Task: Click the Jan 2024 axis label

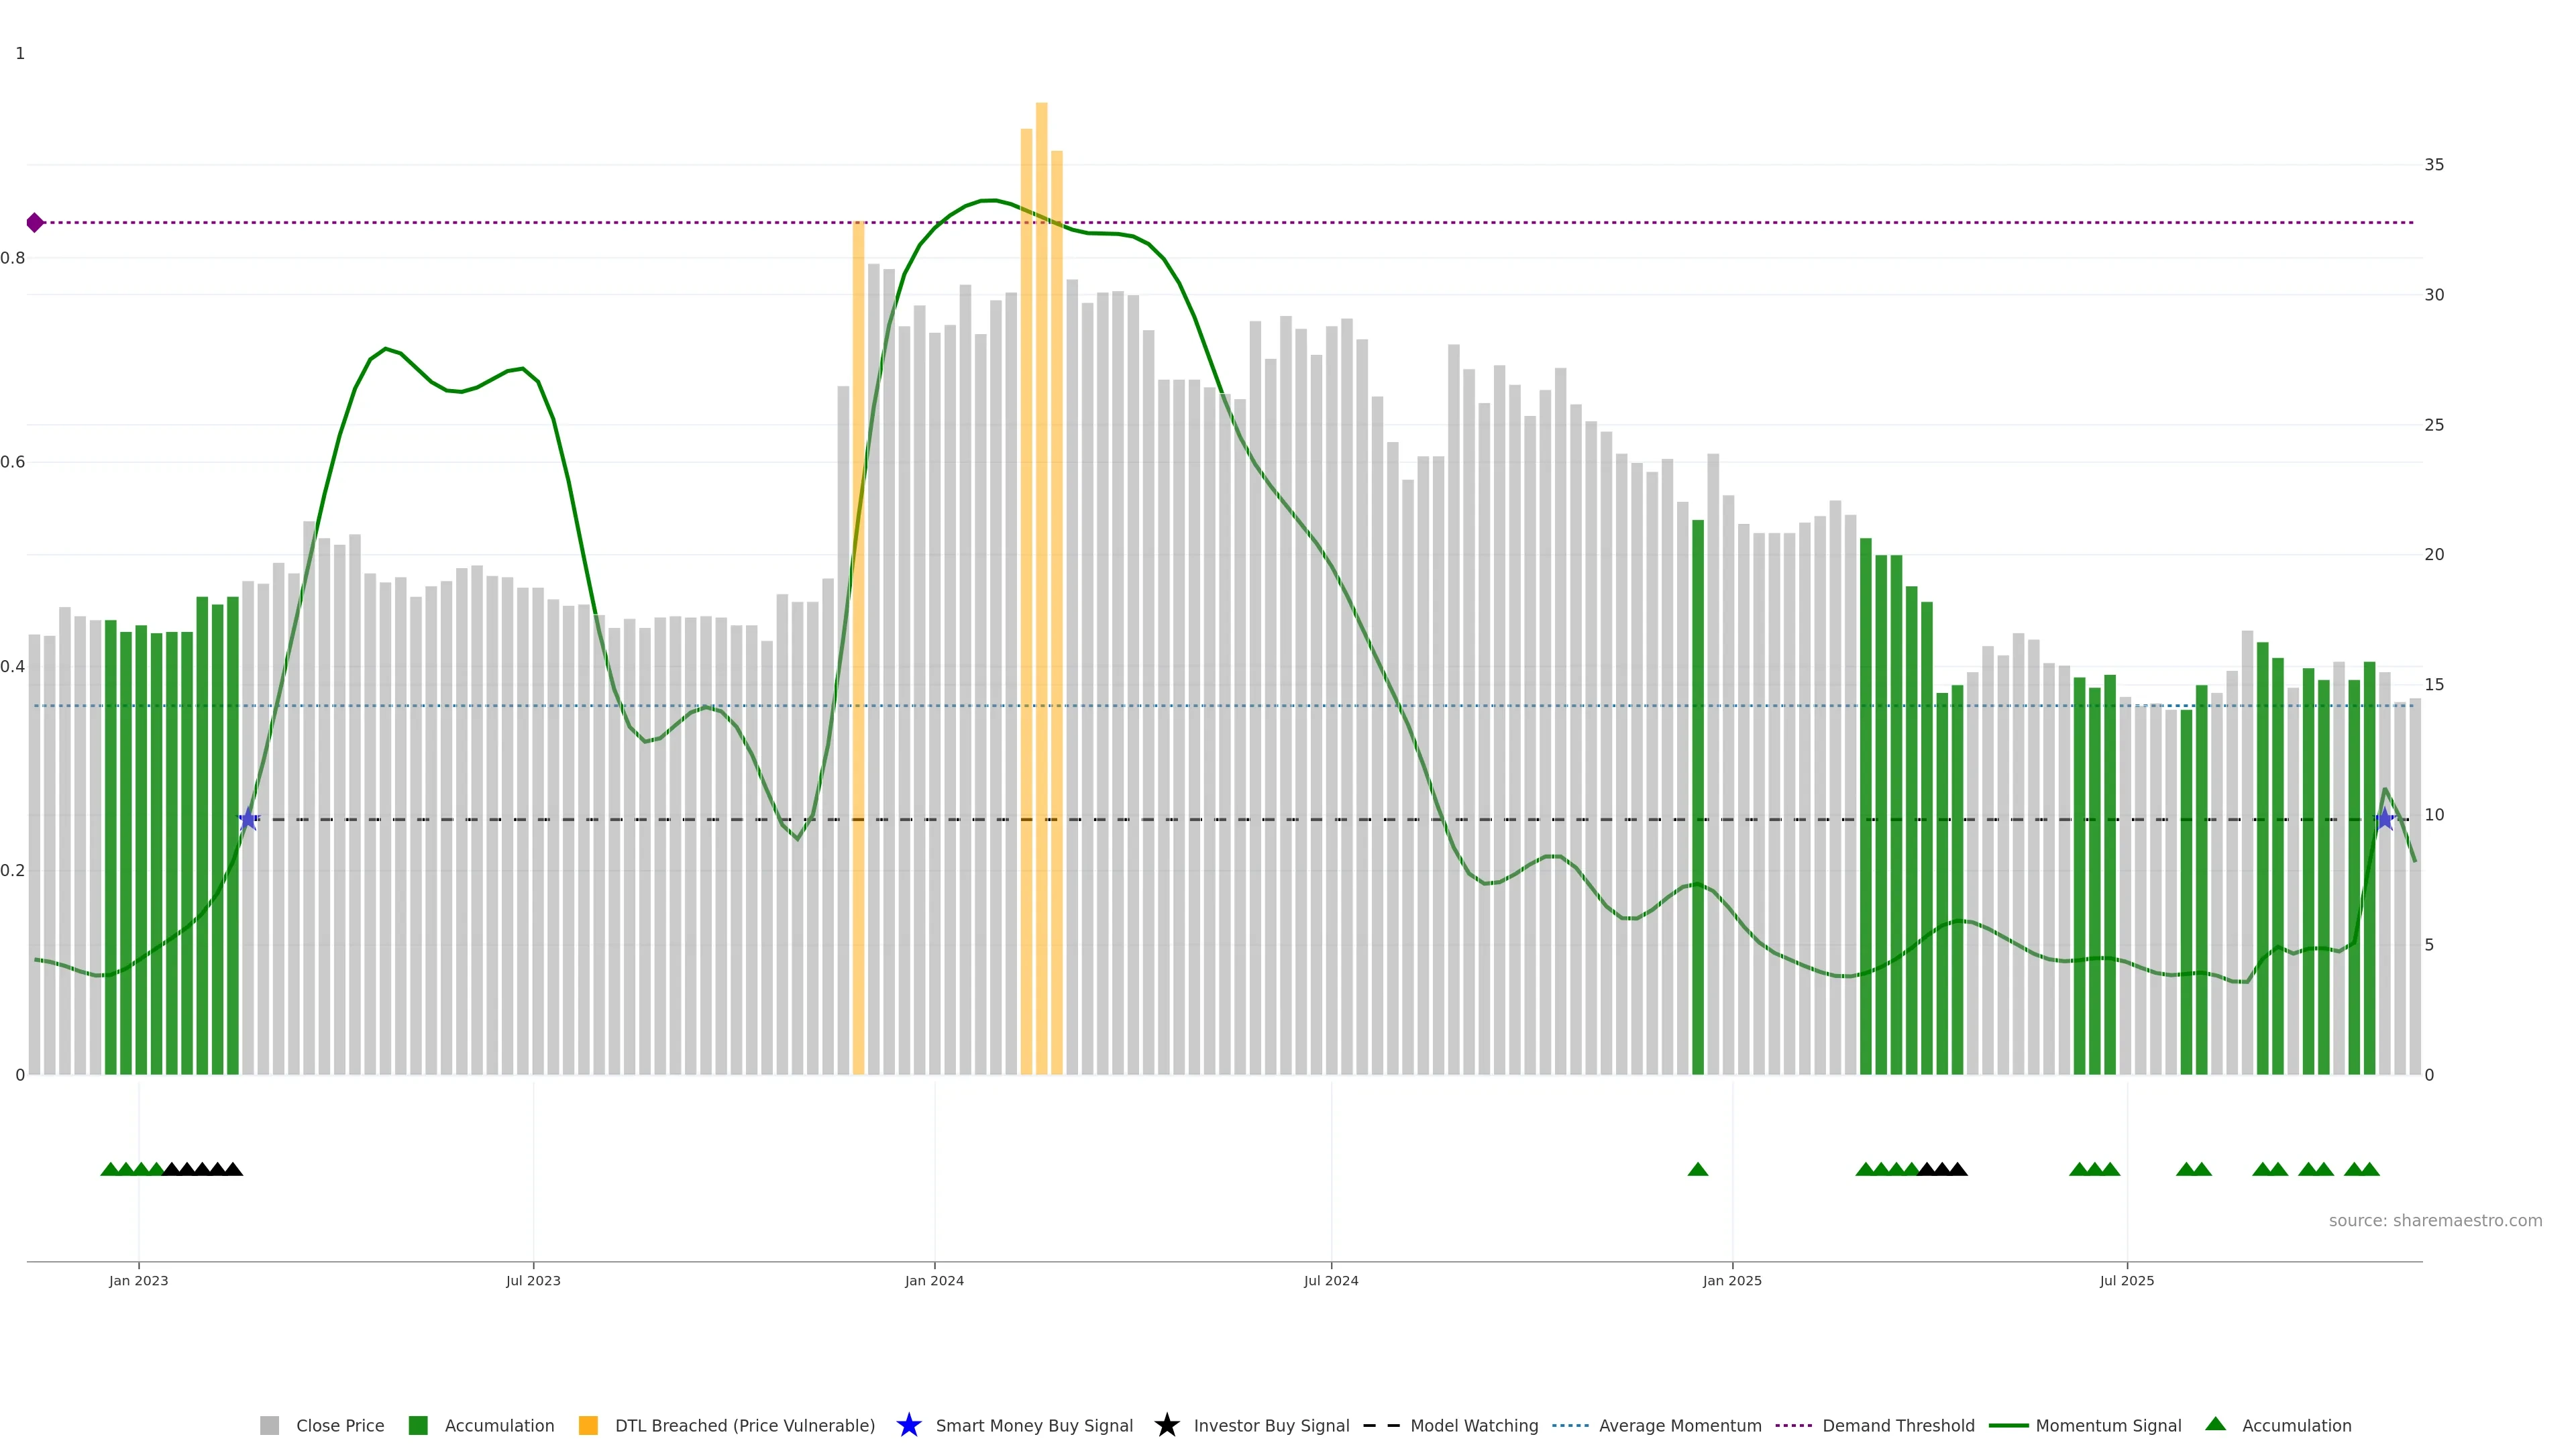Action: [x=934, y=1280]
